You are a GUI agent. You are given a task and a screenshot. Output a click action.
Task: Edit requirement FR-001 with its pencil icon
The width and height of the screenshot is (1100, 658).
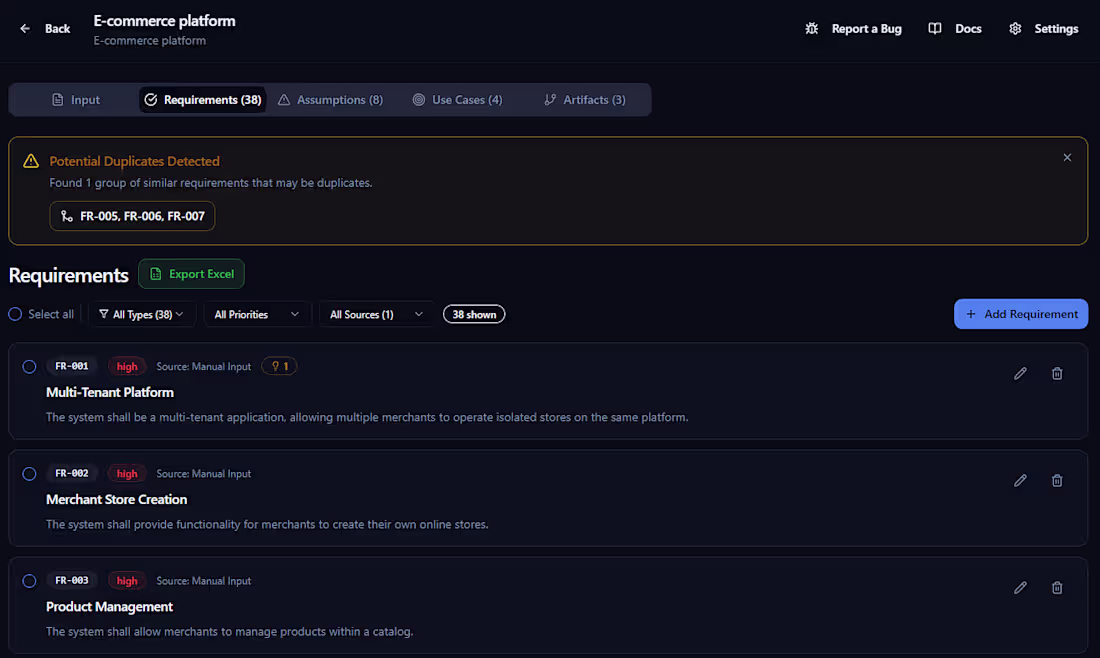coord(1020,374)
